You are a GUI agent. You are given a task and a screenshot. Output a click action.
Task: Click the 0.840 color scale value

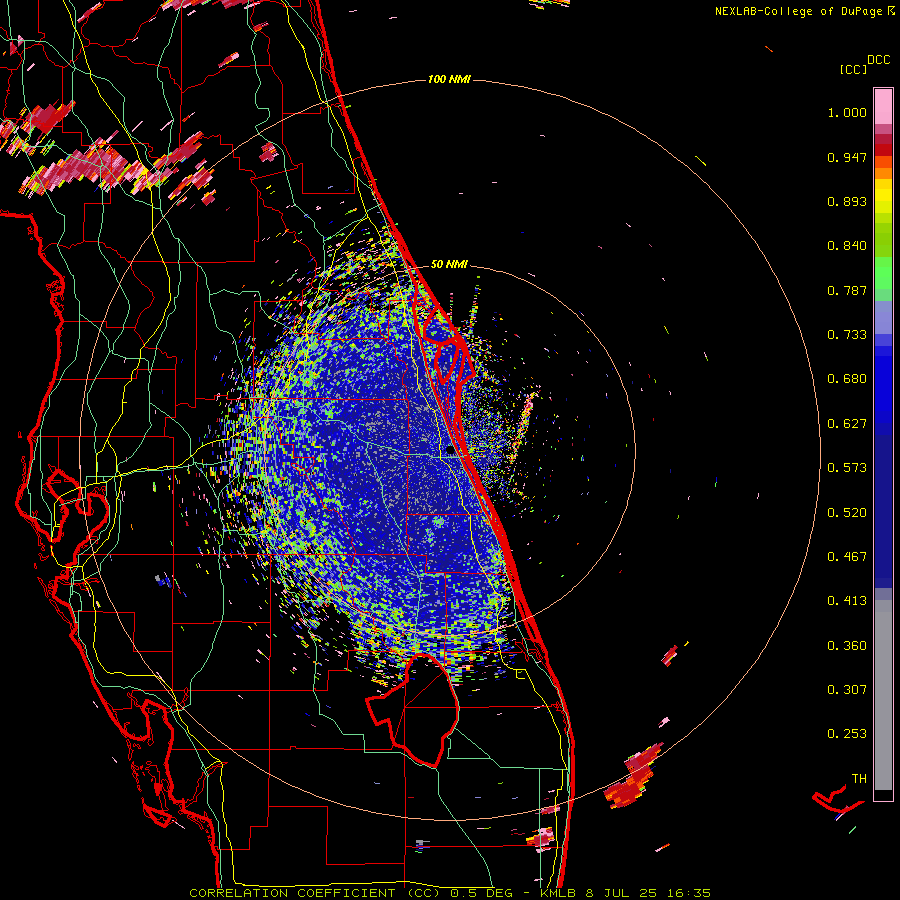coord(847,246)
